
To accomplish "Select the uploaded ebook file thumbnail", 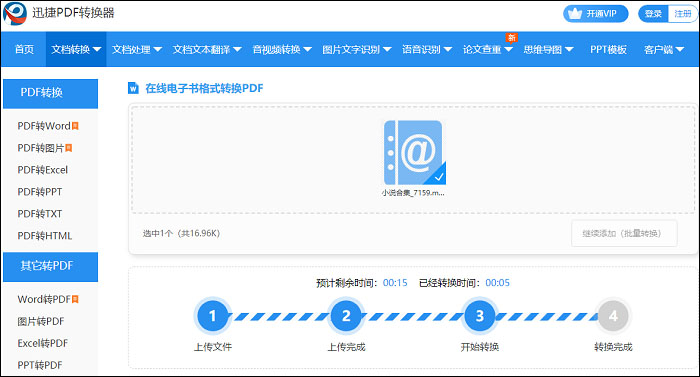I will (x=415, y=153).
